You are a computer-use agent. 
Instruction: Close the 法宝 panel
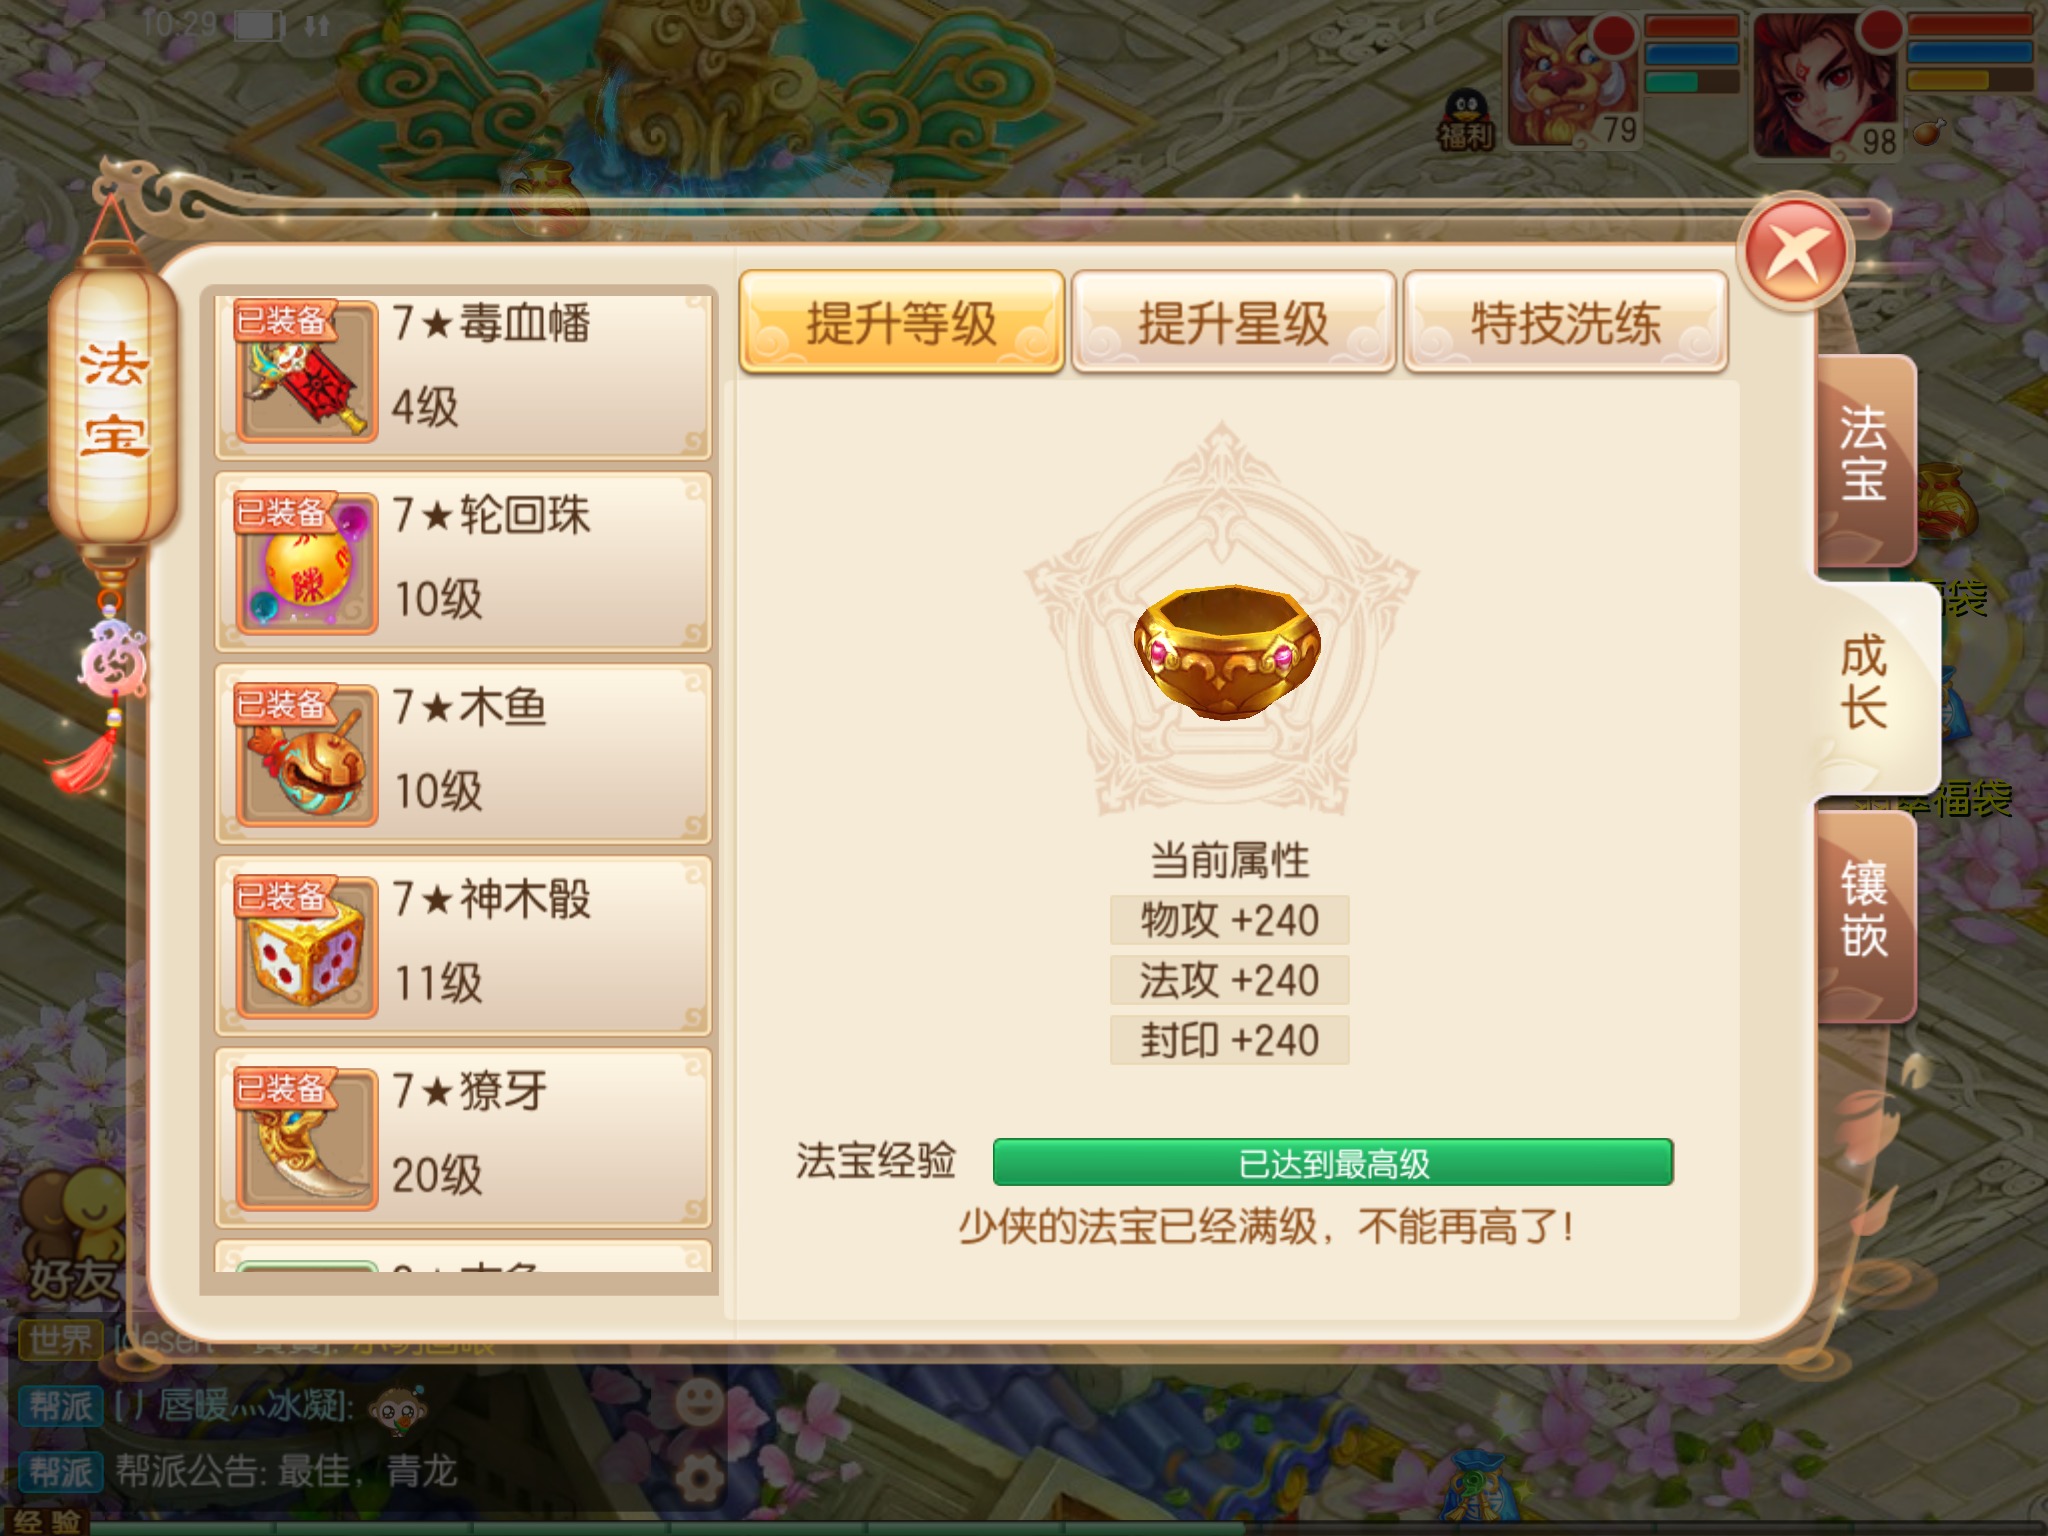[1796, 254]
